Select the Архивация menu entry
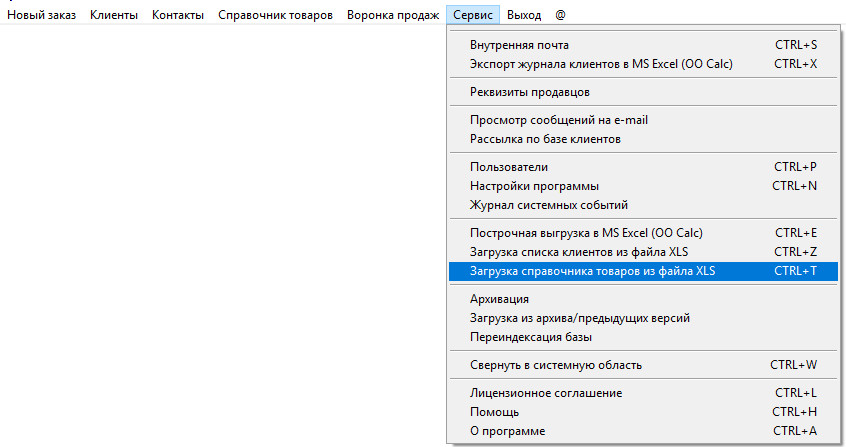This screenshot has height=447, width=846. coord(499,299)
